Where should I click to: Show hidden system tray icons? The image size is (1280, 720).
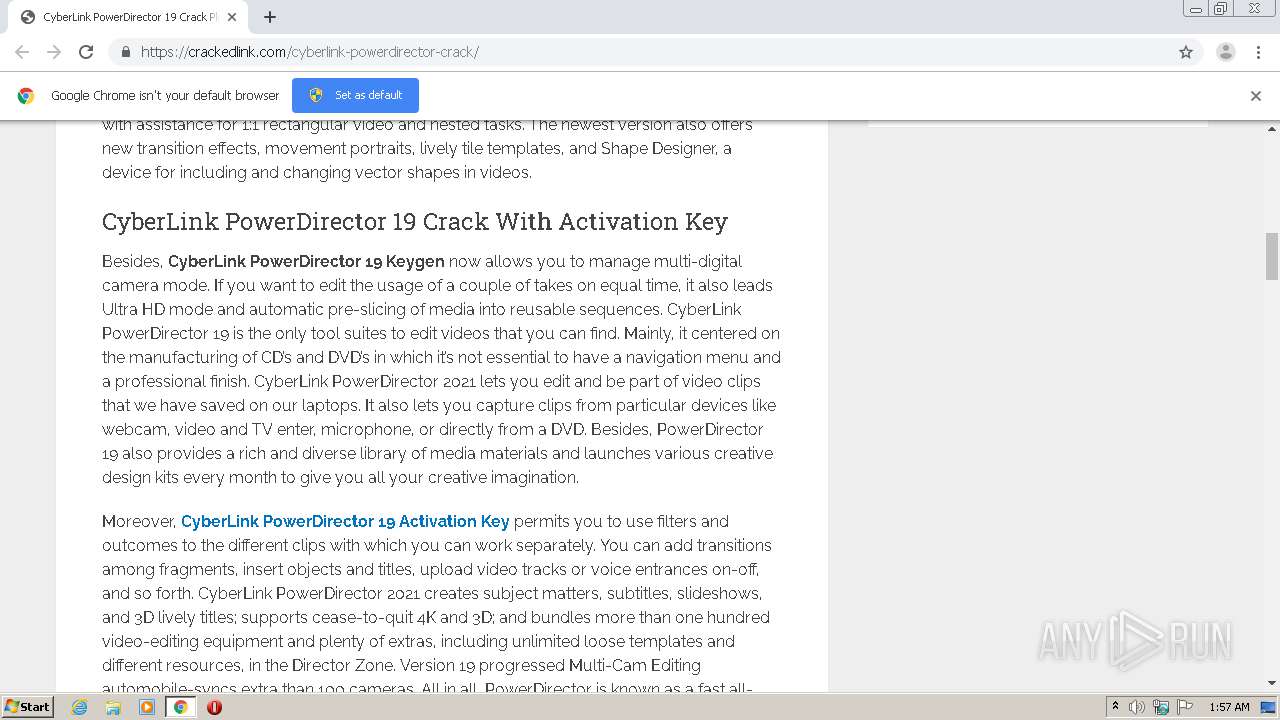pyautogui.click(x=1115, y=707)
